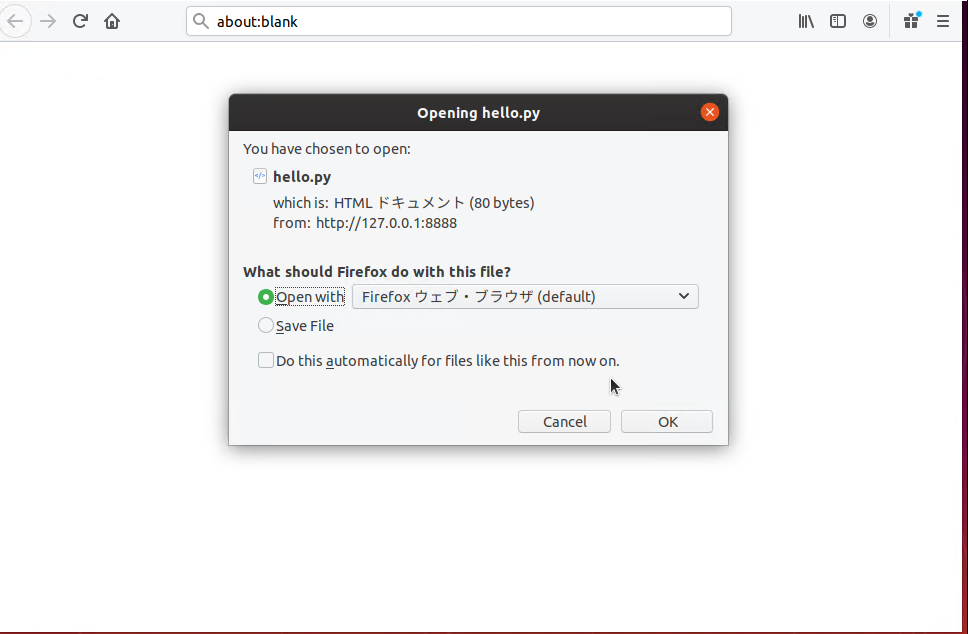Click the search magnifier icon in the address bar

(x=201, y=22)
